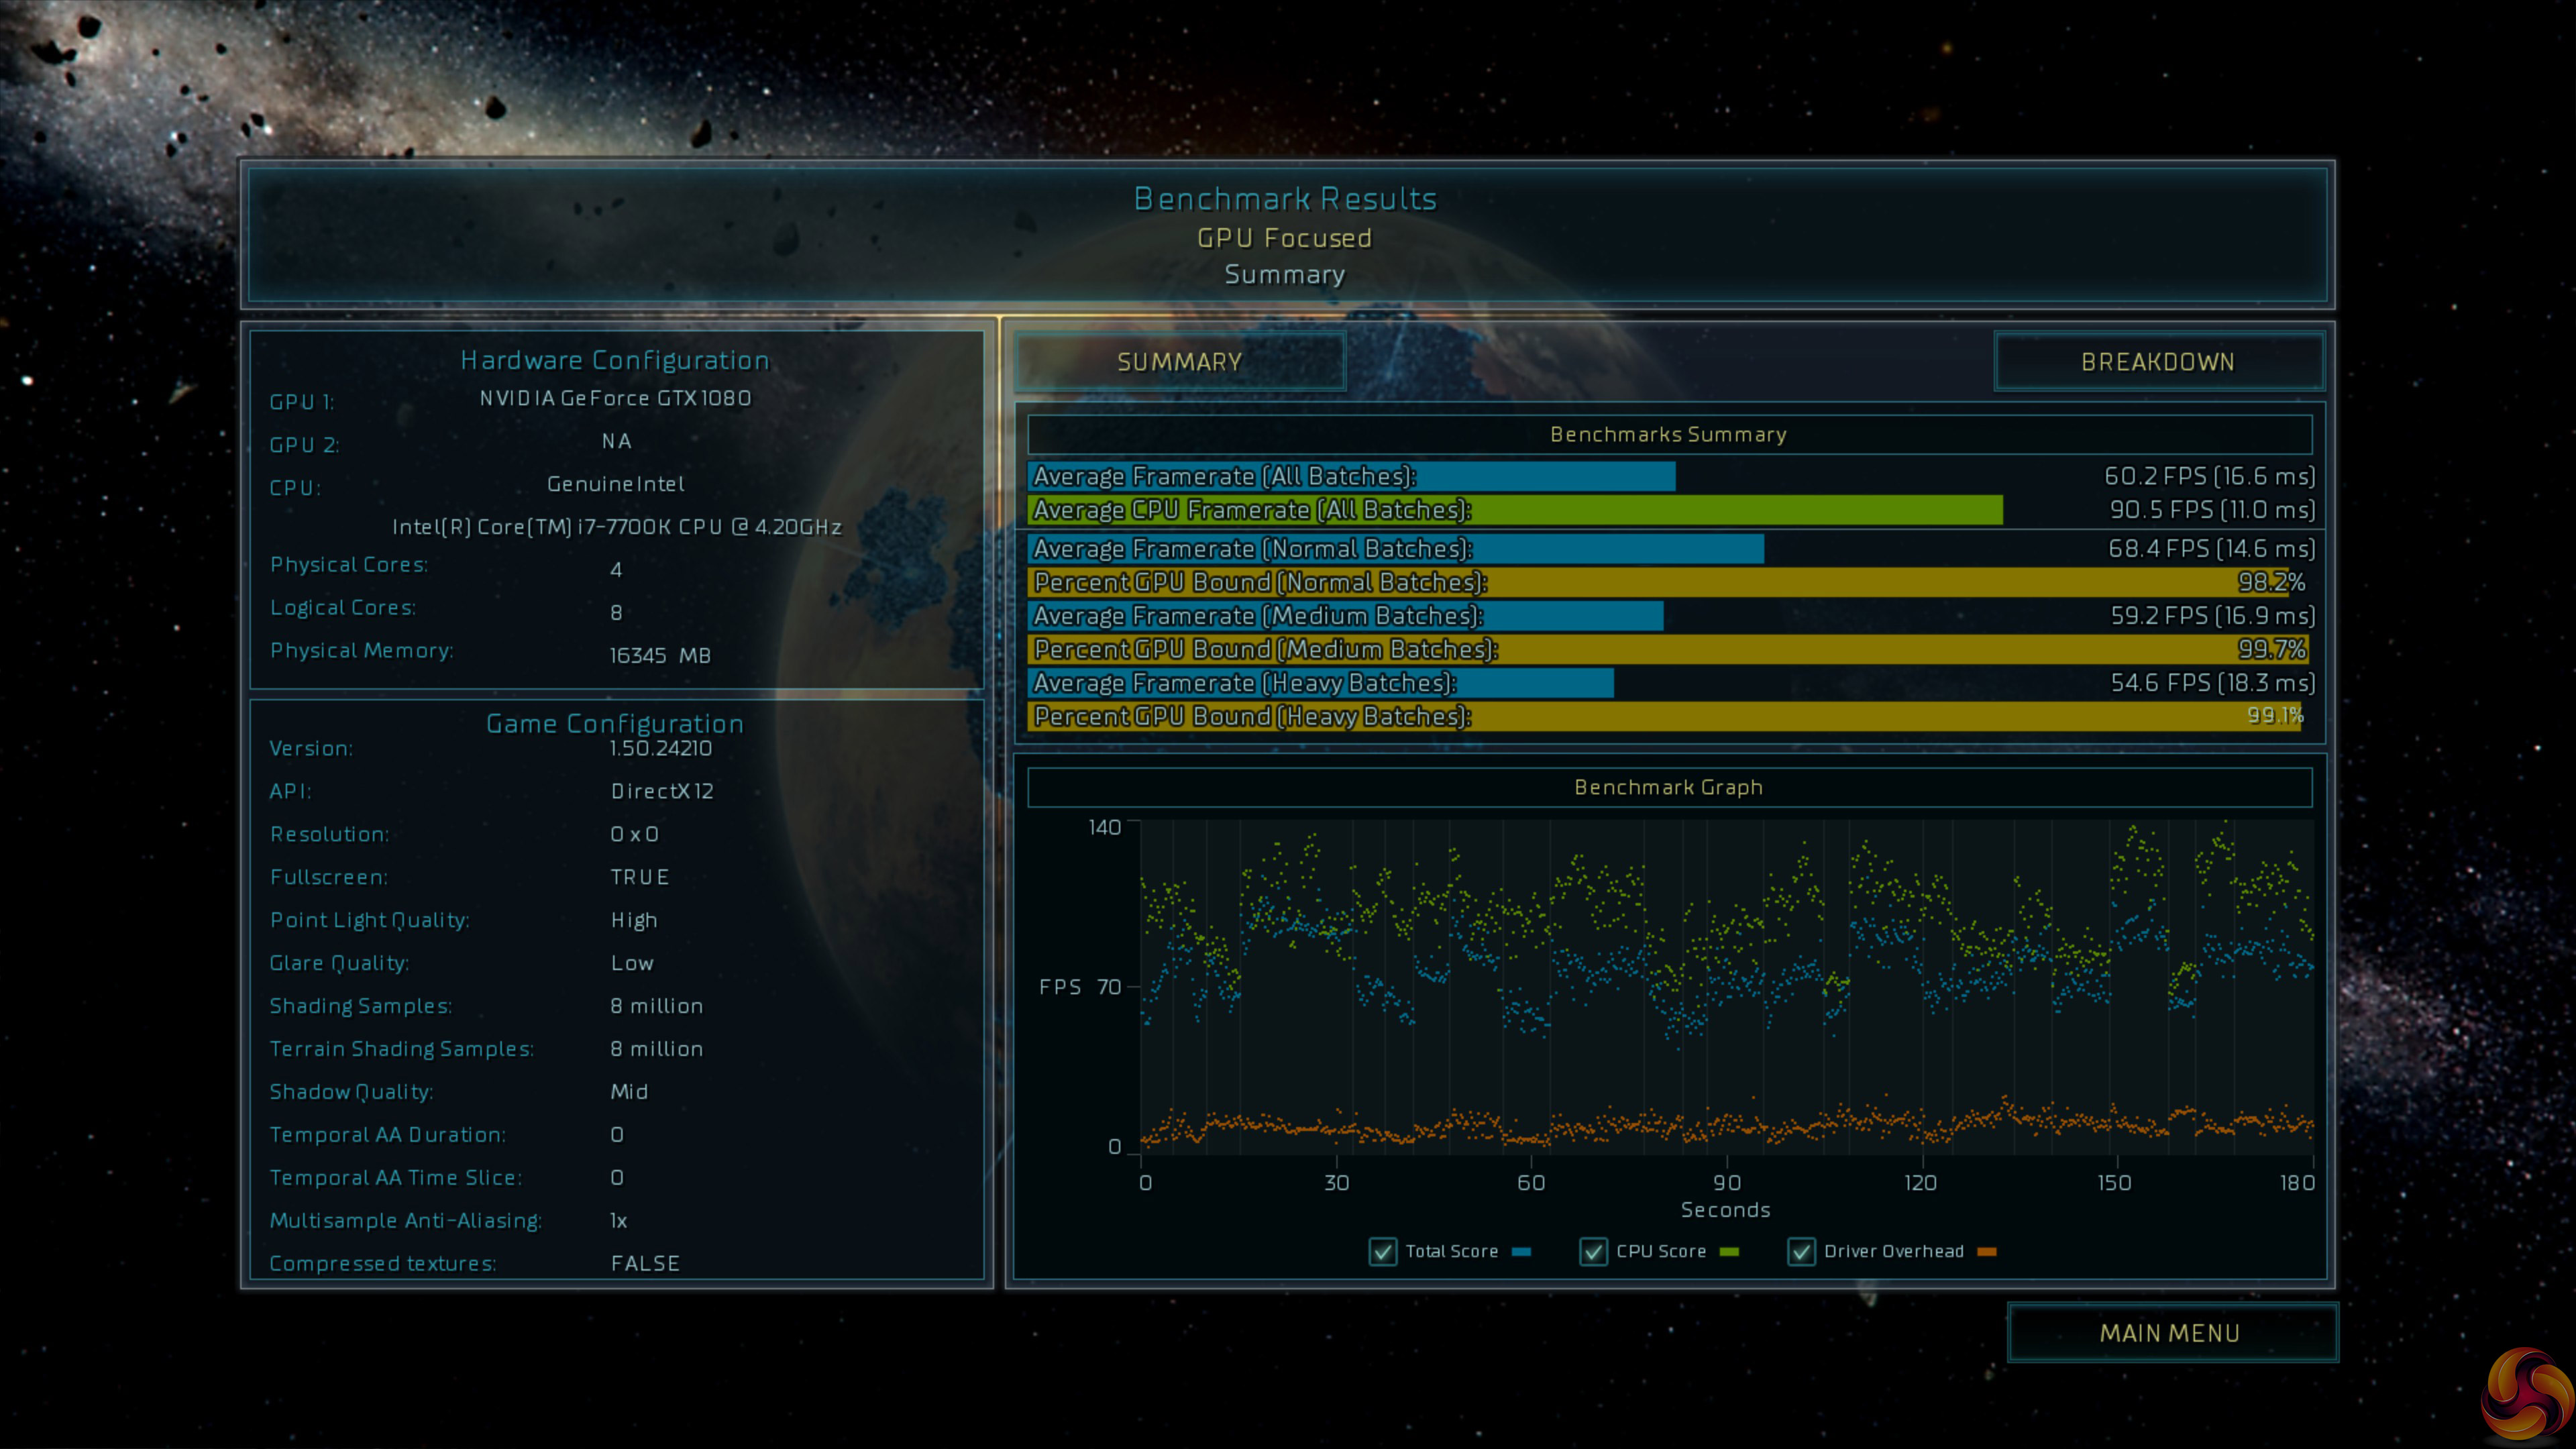The height and width of the screenshot is (1449, 2576).
Task: Click the blue Total Score legend swatch
Action: pos(1522,1251)
